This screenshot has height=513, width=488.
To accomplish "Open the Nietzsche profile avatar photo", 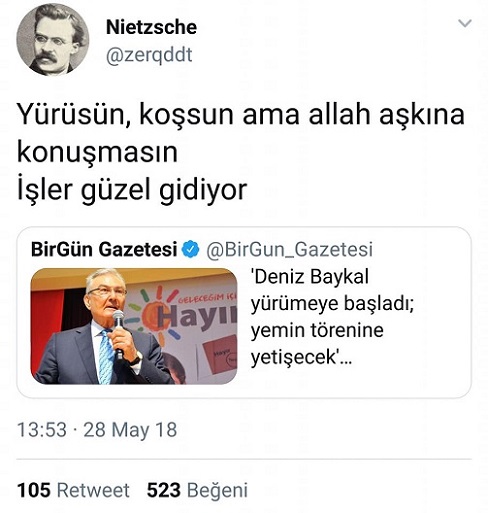I will (x=53, y=40).
